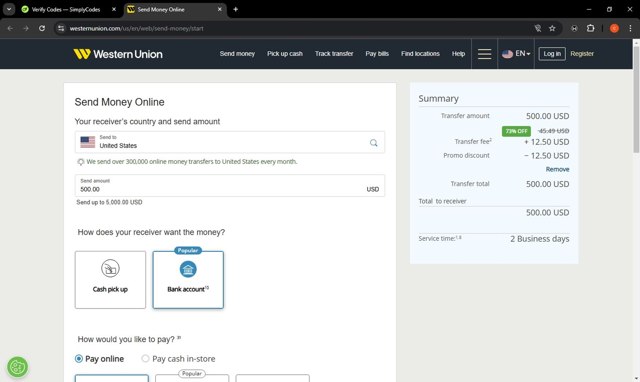Open the tab search dropdown arrow
Image resolution: width=640 pixels, height=382 pixels.
coord(9,9)
